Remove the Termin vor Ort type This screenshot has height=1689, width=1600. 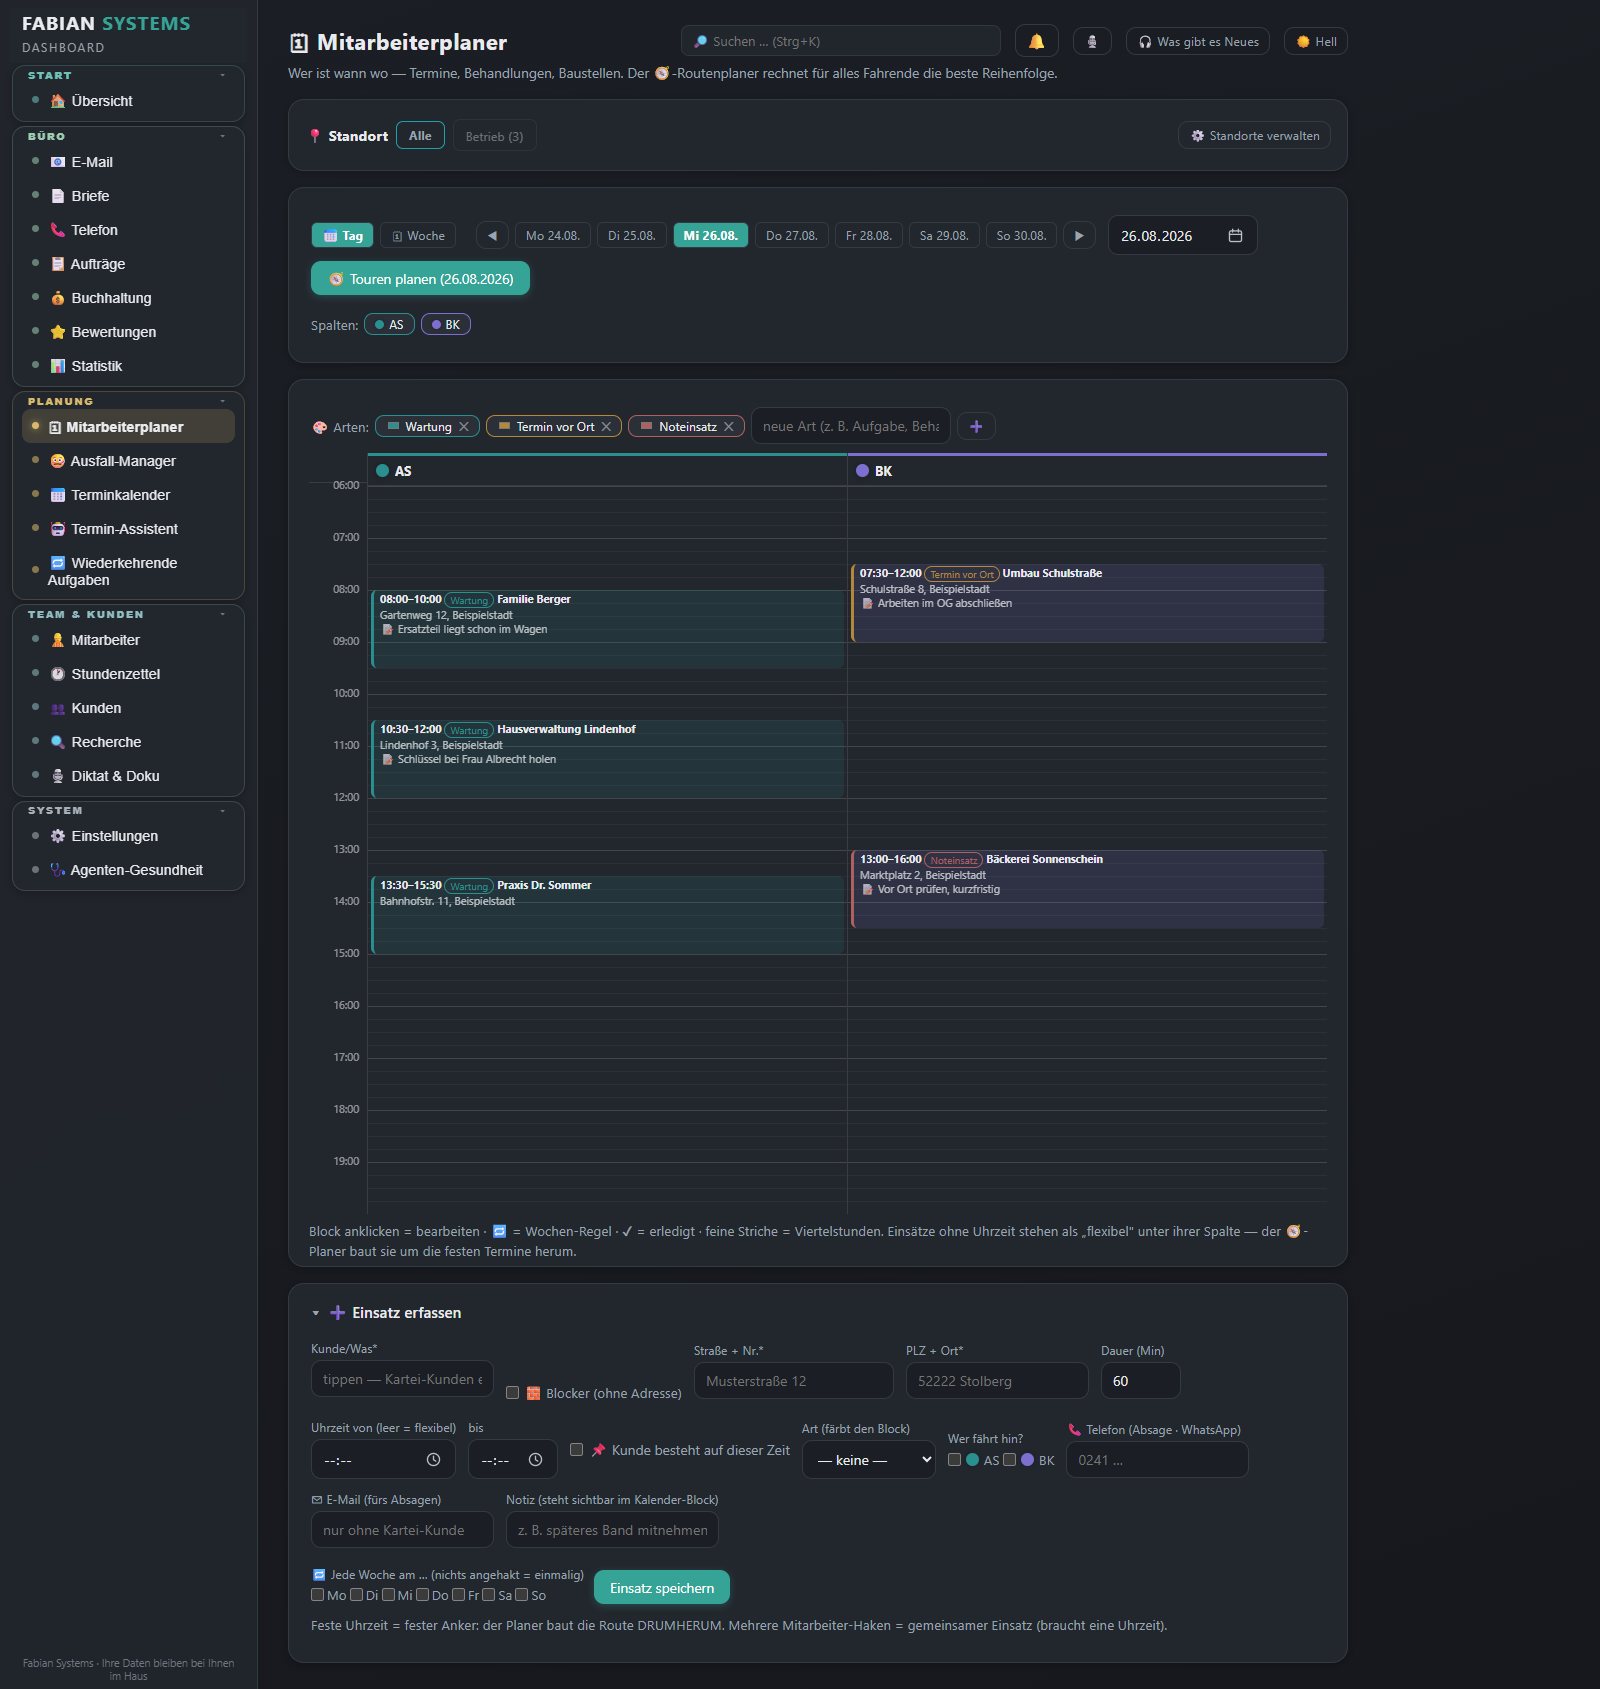[606, 427]
